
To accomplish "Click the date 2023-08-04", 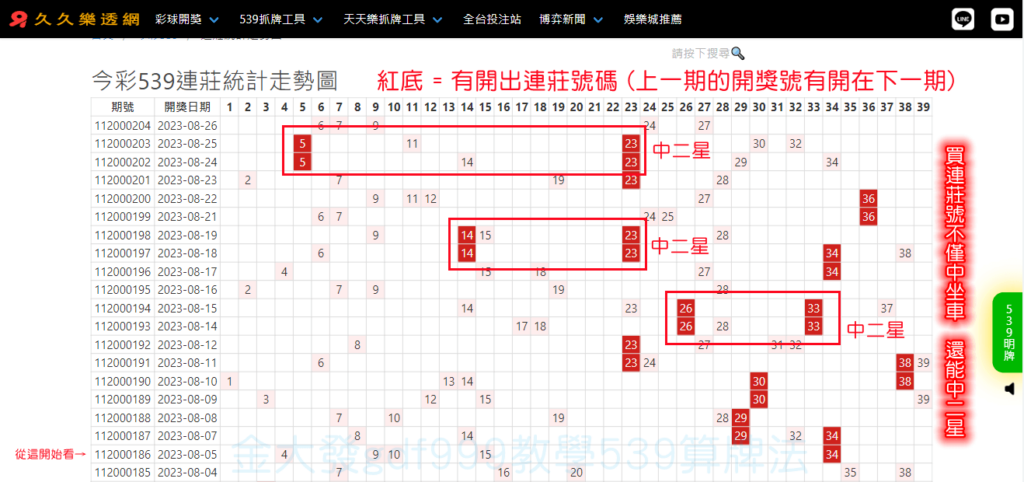I will (x=187, y=472).
